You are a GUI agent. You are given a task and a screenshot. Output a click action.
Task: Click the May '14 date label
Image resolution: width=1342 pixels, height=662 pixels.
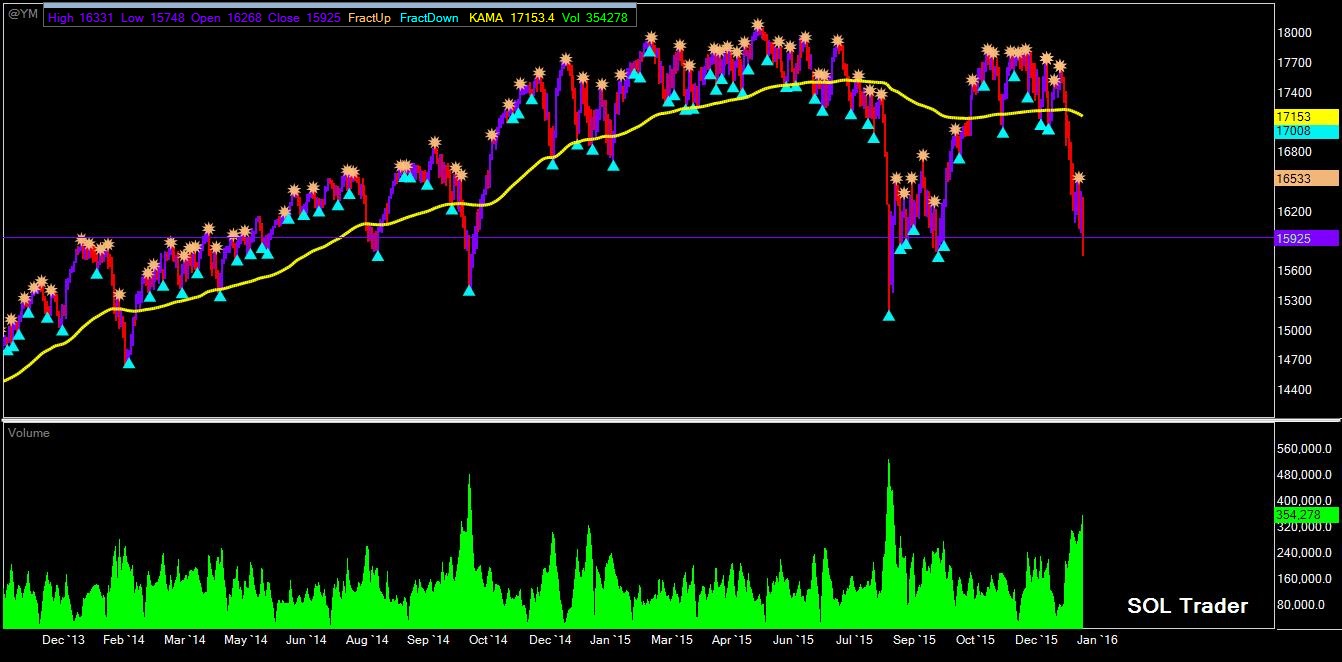246,640
